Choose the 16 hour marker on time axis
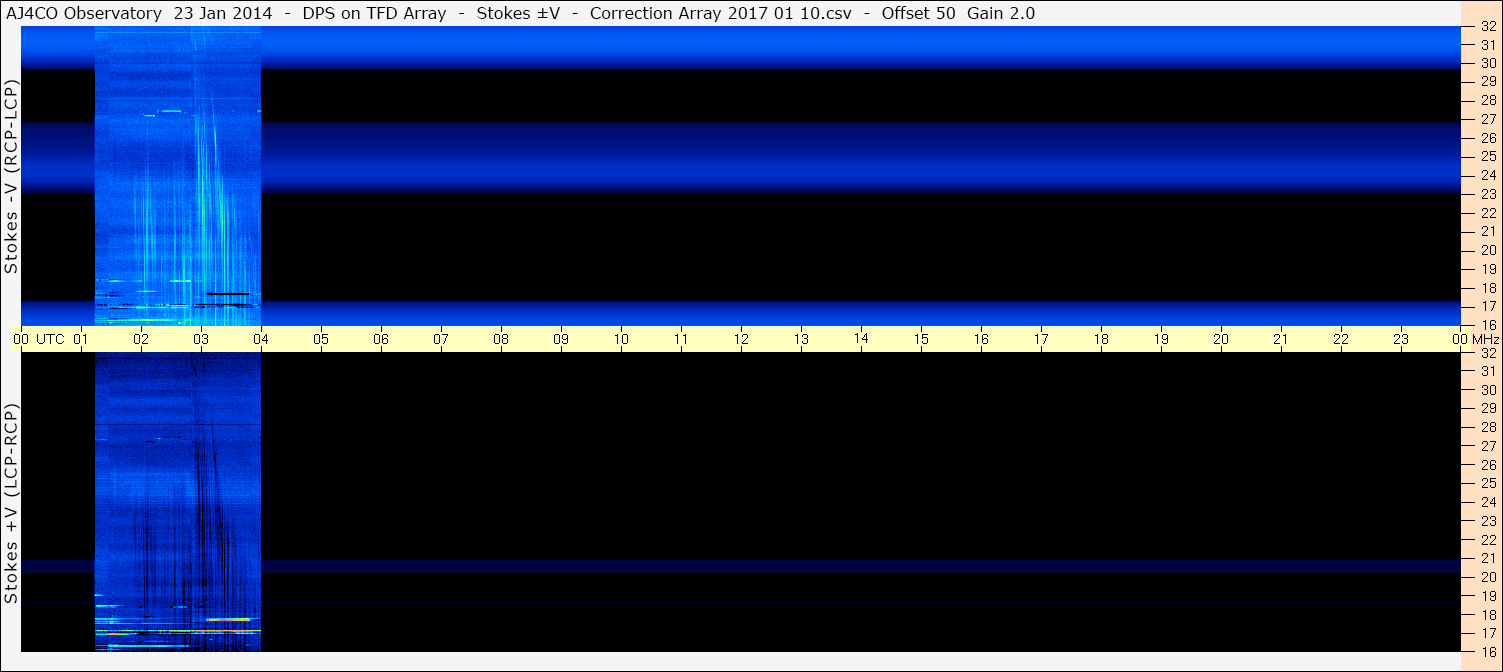Screen dimensions: 1503x672 (981, 339)
